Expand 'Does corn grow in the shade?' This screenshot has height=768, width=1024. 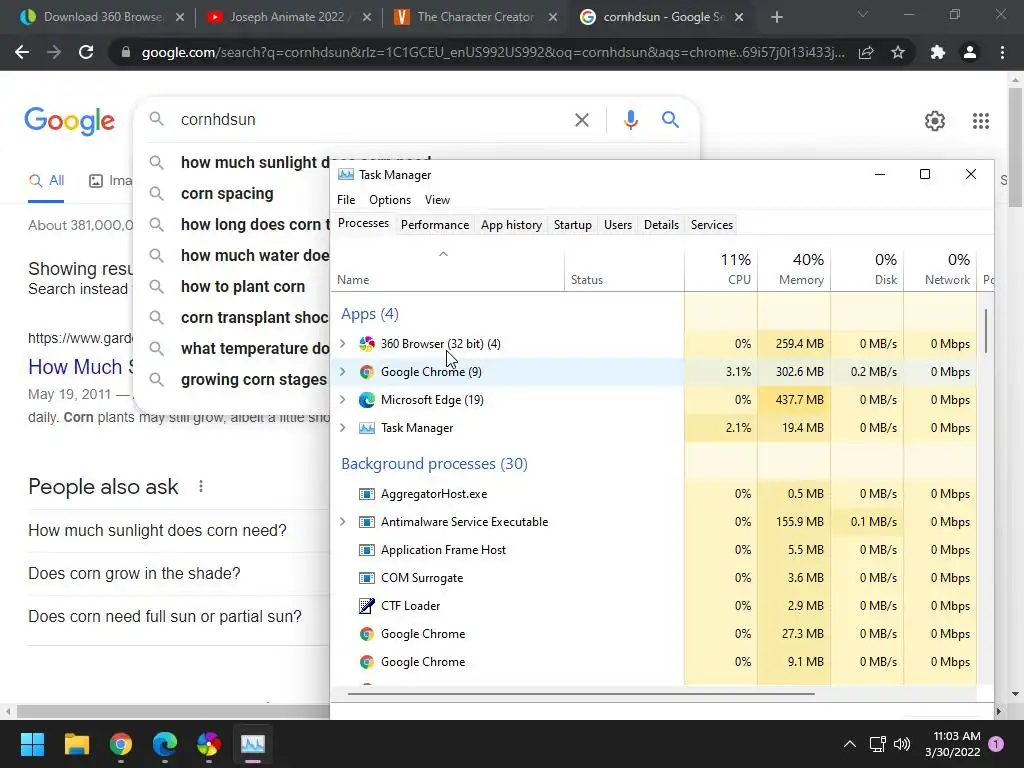click(x=178, y=573)
